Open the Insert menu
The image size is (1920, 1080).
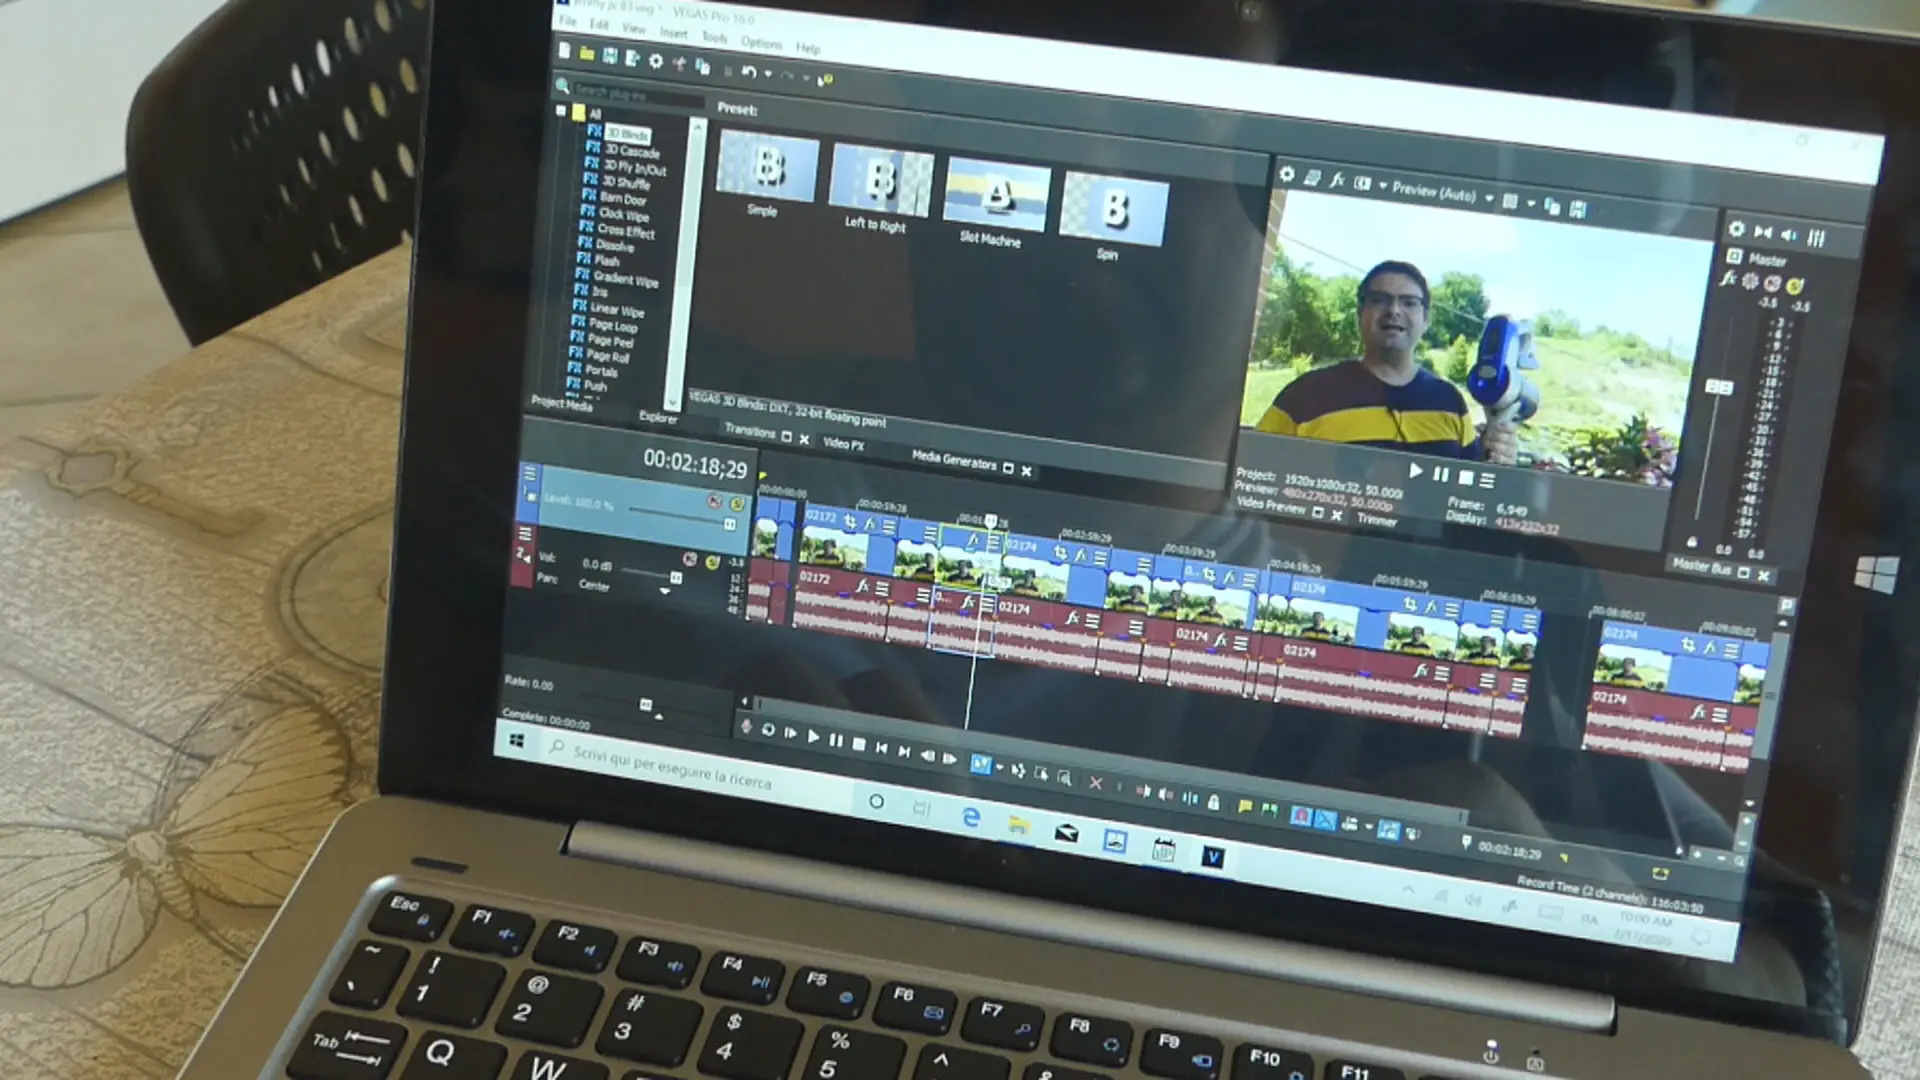tap(673, 32)
